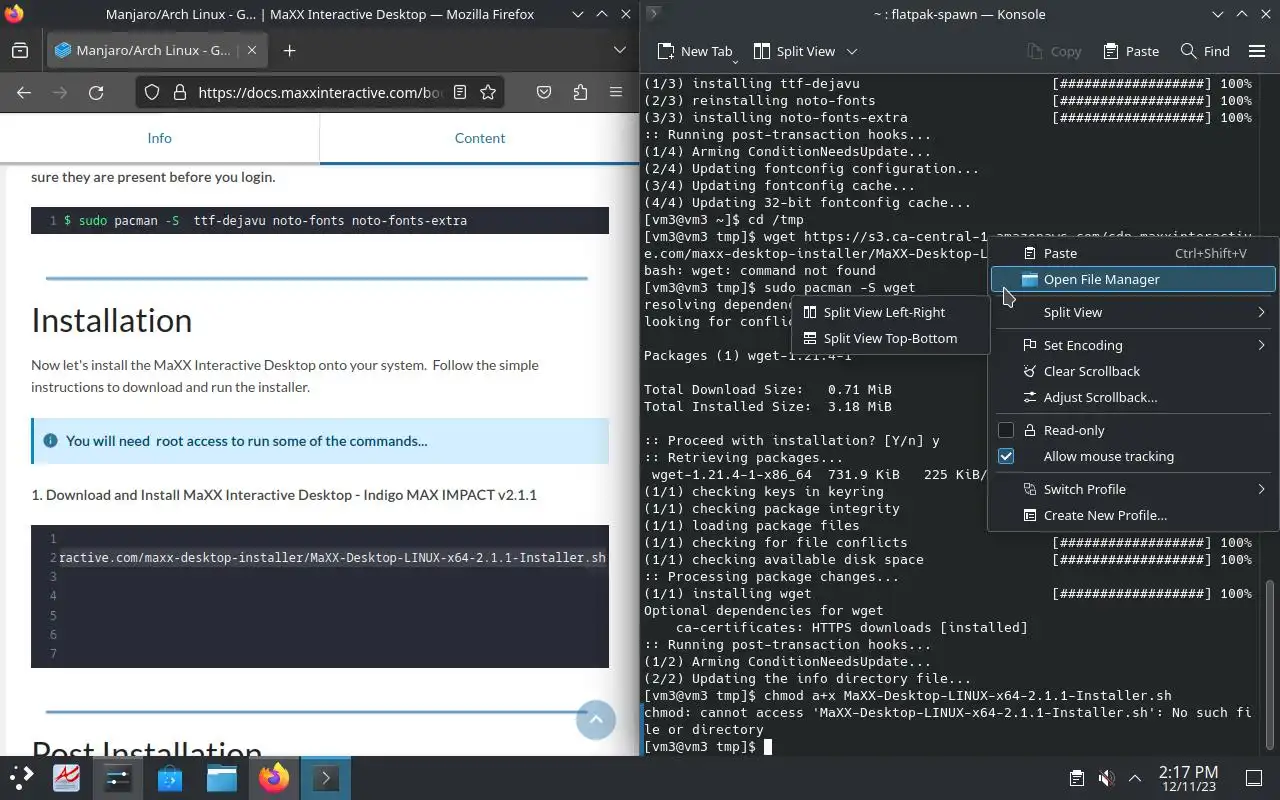Open Split View context submenu
Screen dimensions: 1280x800
tap(1133, 312)
